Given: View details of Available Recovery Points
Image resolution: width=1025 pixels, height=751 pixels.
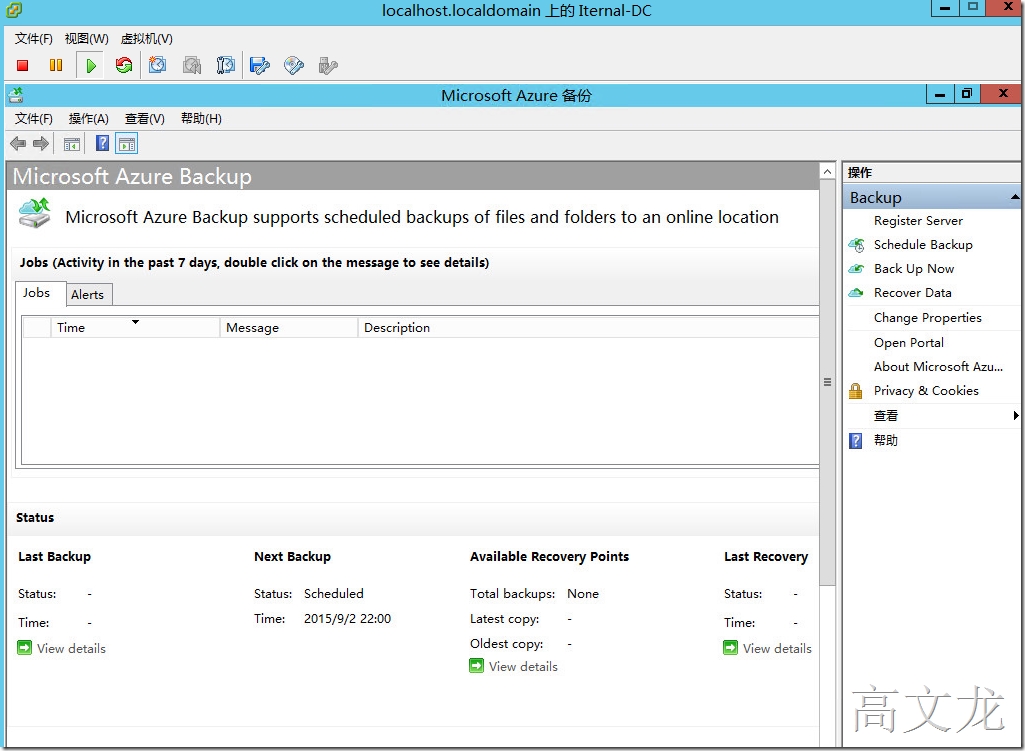Looking at the screenshot, I should tap(523, 667).
